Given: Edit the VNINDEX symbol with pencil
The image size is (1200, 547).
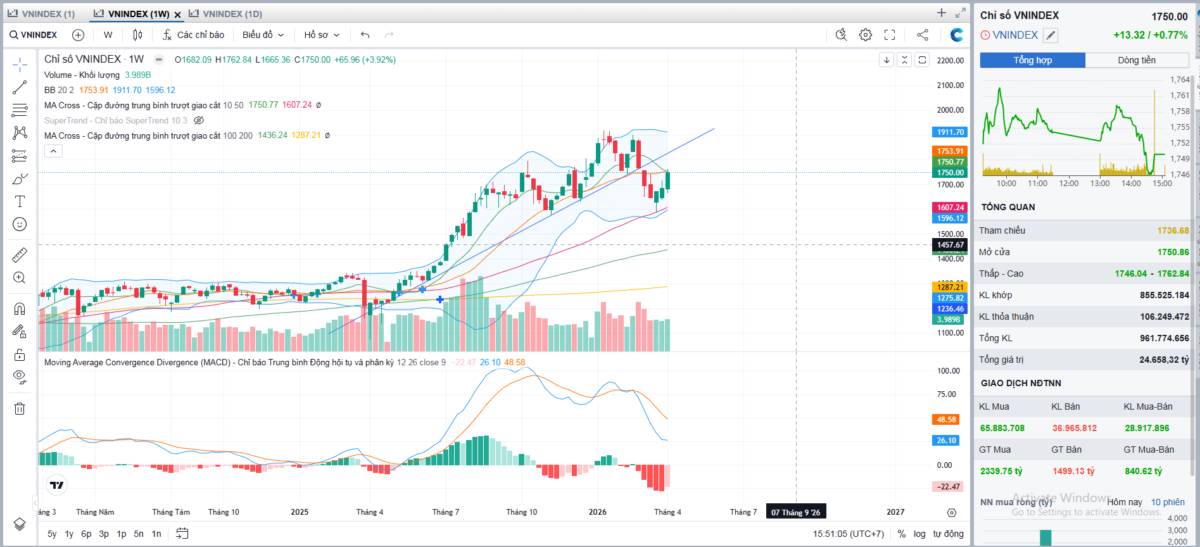Looking at the screenshot, I should click(x=1050, y=35).
